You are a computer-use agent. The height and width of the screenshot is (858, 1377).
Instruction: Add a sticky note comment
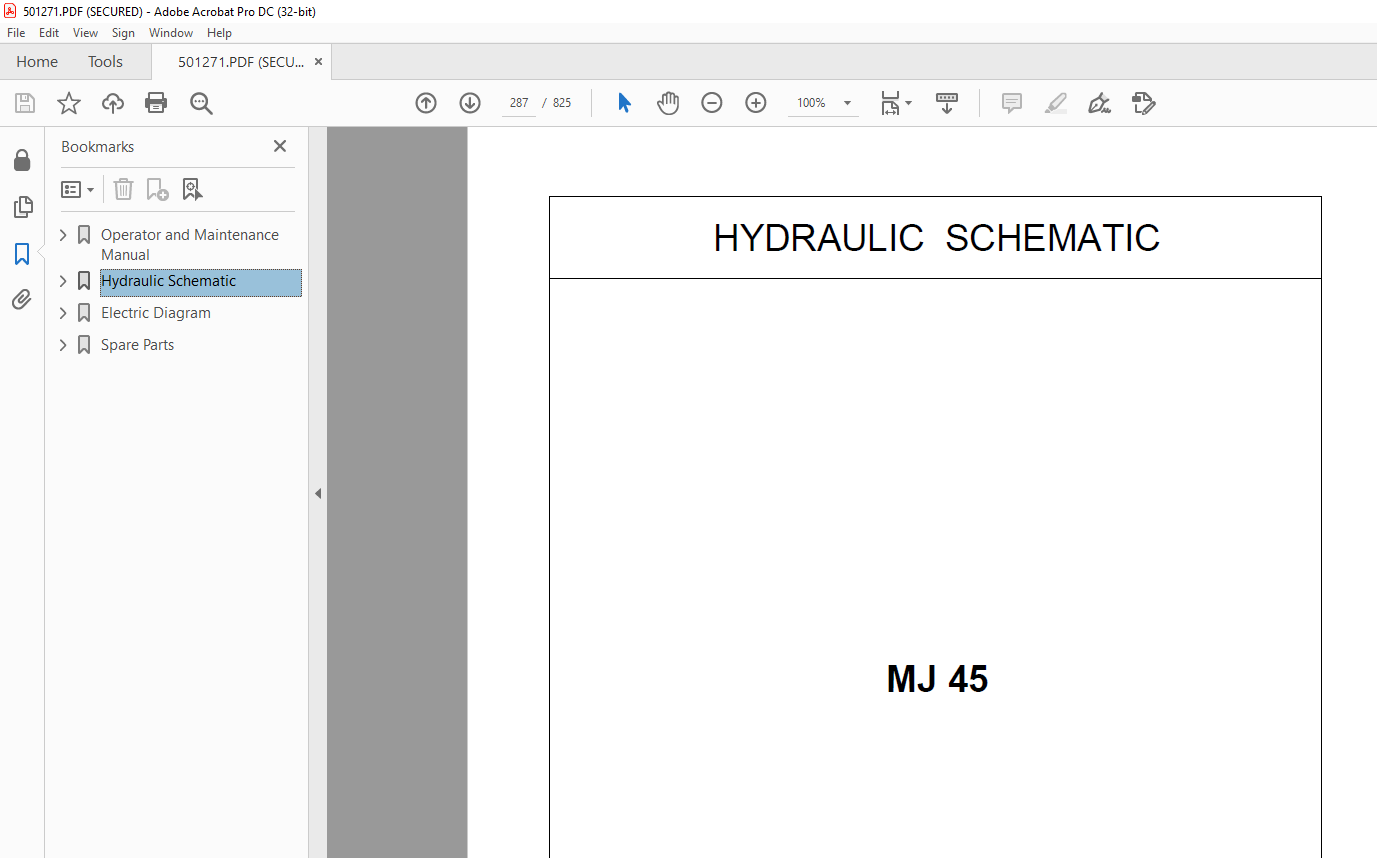(x=1012, y=103)
